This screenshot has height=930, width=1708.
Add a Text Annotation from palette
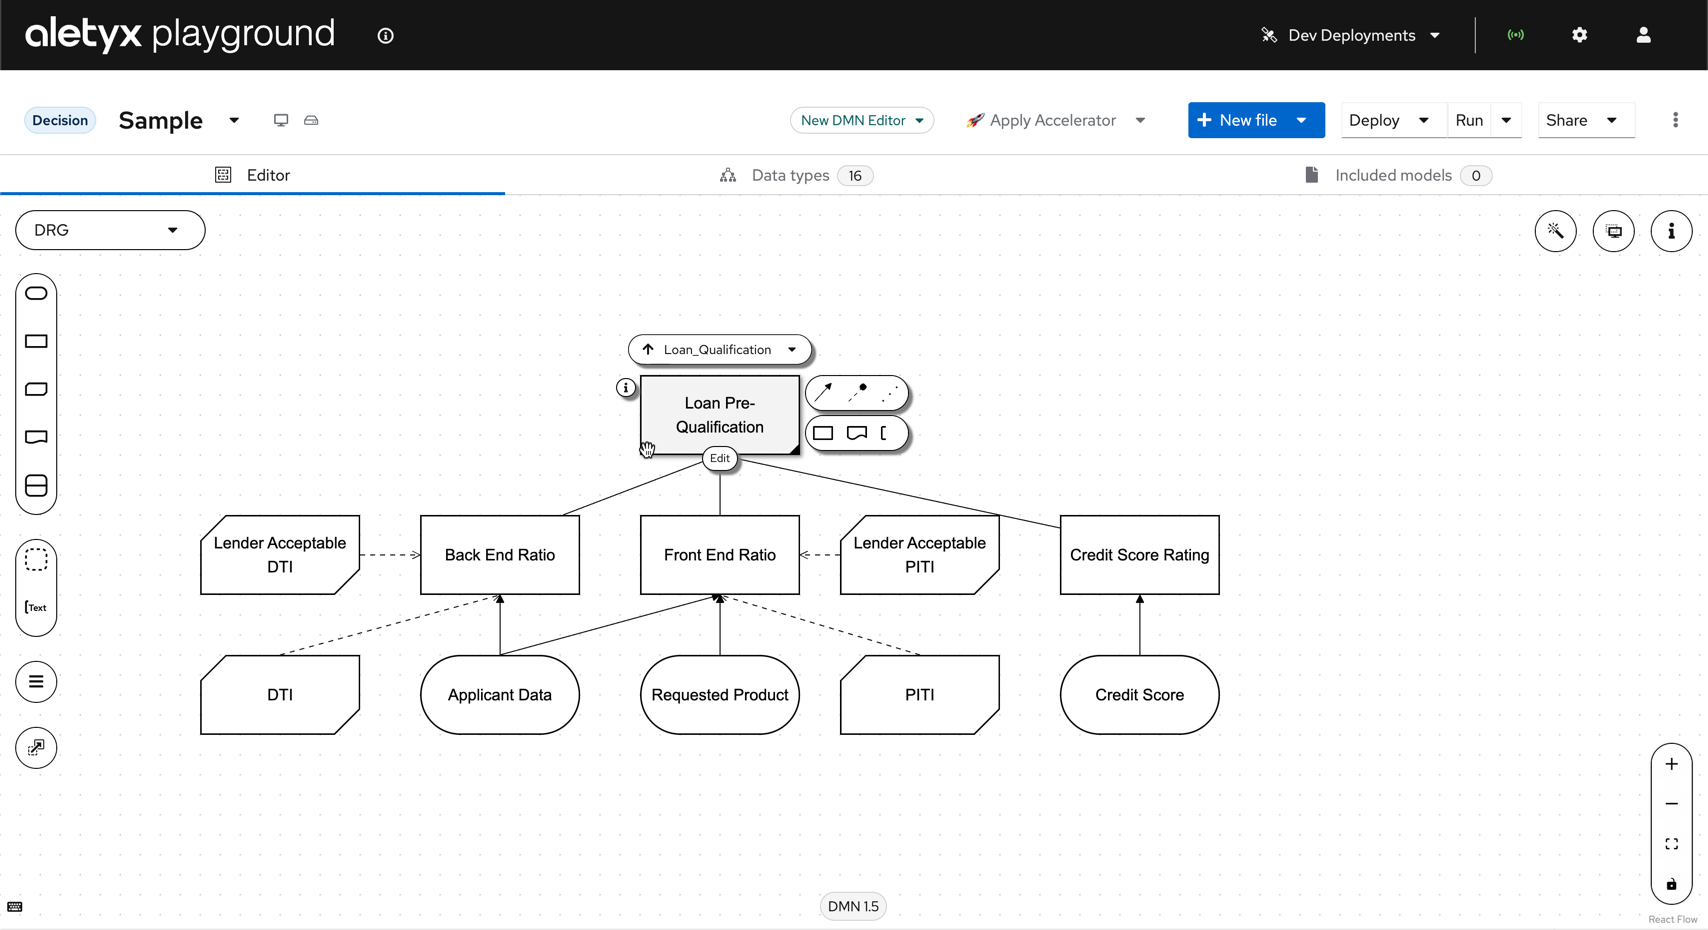[36, 608]
